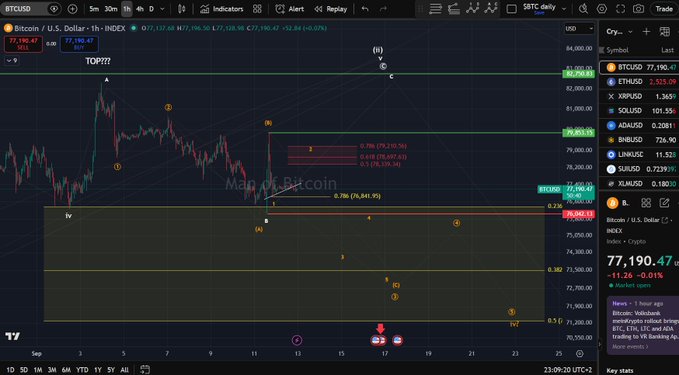Add symbol to watchlist with plus icon
Viewport: 679px width, 375px height.
pyautogui.click(x=646, y=31)
